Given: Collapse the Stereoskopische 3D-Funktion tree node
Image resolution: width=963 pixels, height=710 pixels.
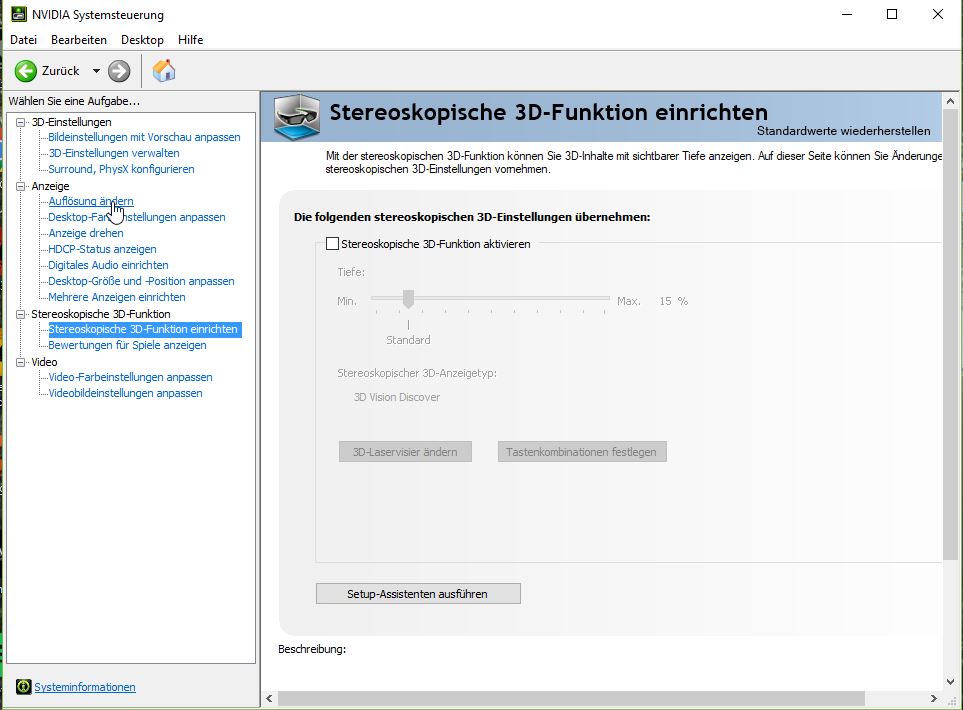Looking at the screenshot, I should 20,314.
